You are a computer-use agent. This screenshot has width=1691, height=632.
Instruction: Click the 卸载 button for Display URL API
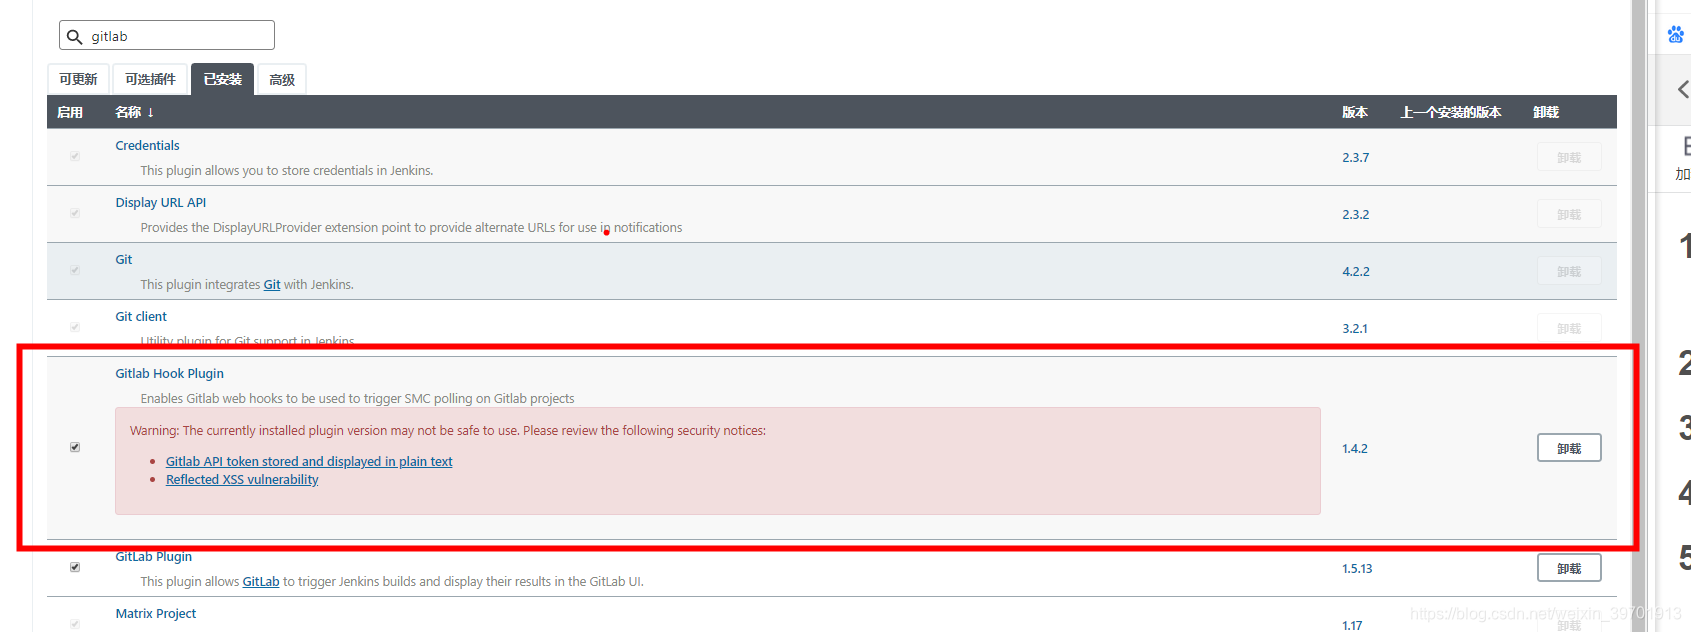pyautogui.click(x=1569, y=214)
